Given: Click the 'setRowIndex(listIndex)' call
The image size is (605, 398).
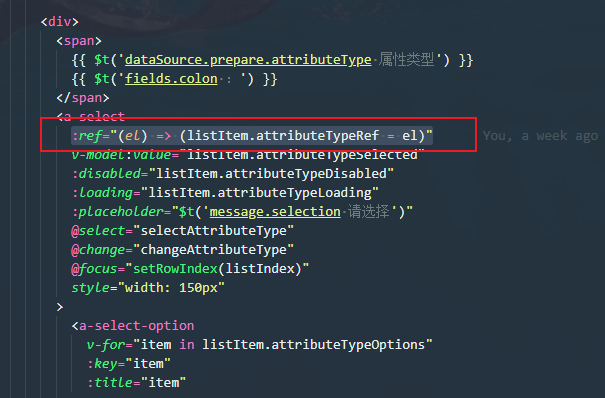Looking at the screenshot, I should click(217, 268).
